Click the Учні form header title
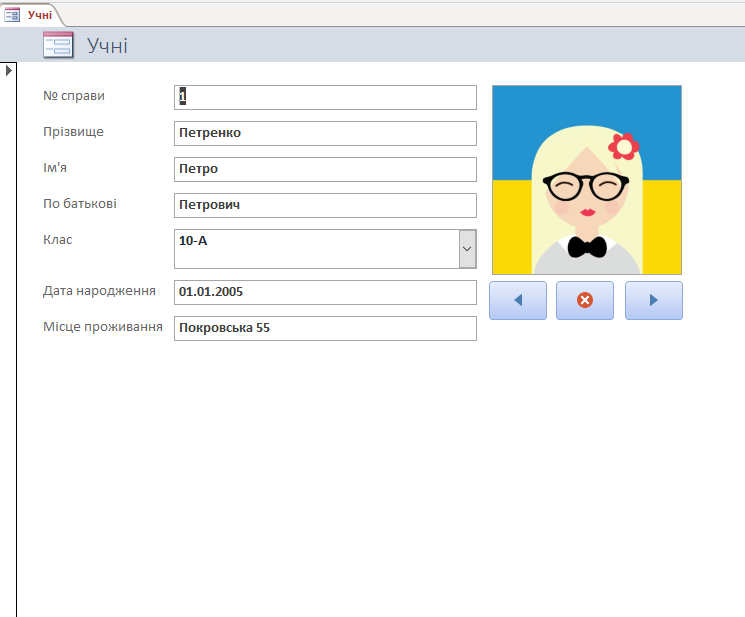This screenshot has width=745, height=617. click(x=107, y=46)
